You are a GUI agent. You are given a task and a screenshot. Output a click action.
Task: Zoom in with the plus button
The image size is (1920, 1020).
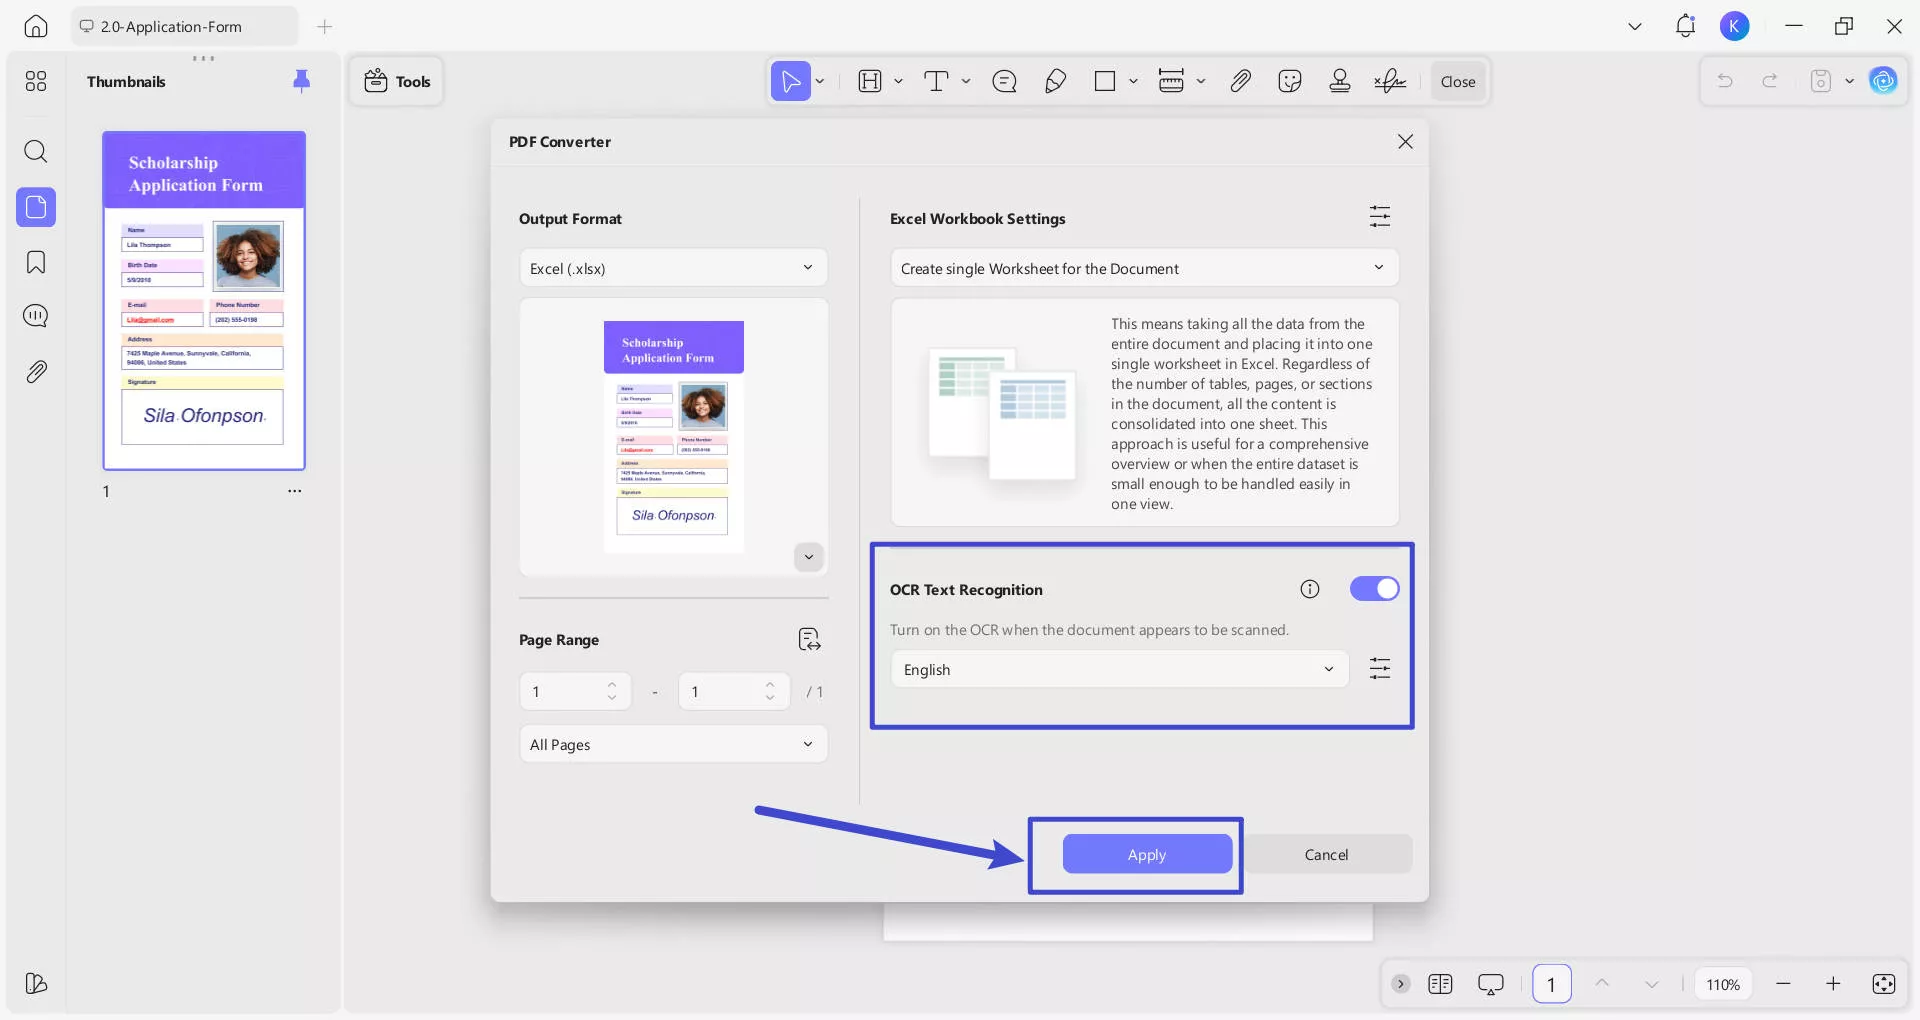click(1833, 984)
